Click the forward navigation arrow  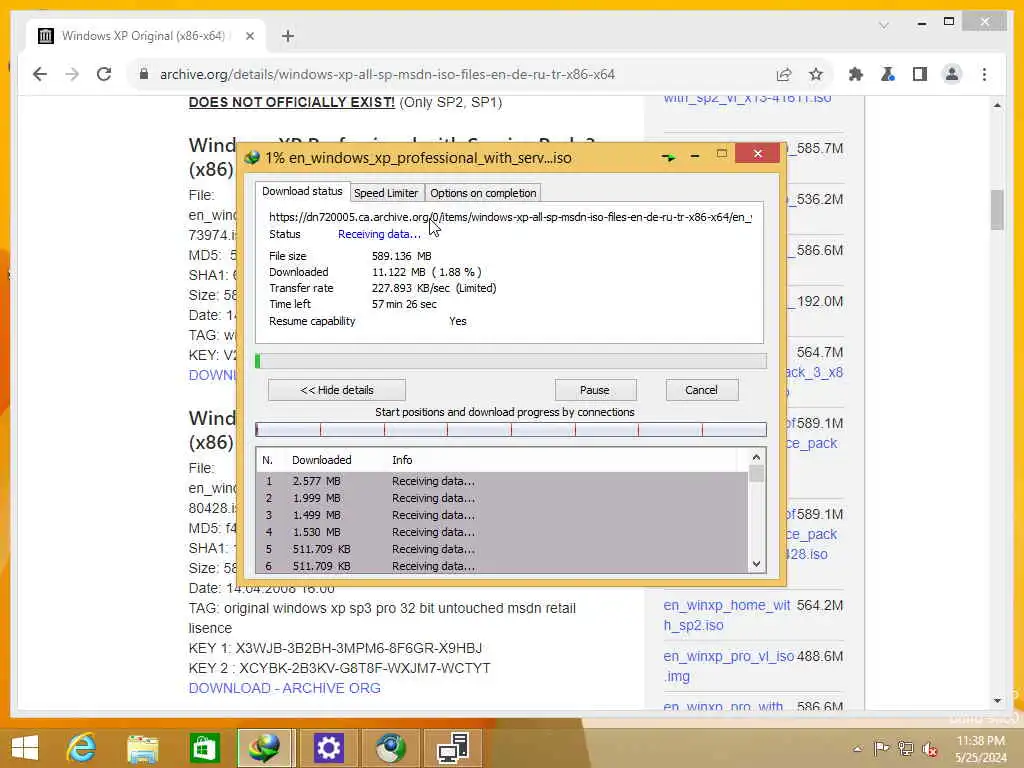(72, 74)
